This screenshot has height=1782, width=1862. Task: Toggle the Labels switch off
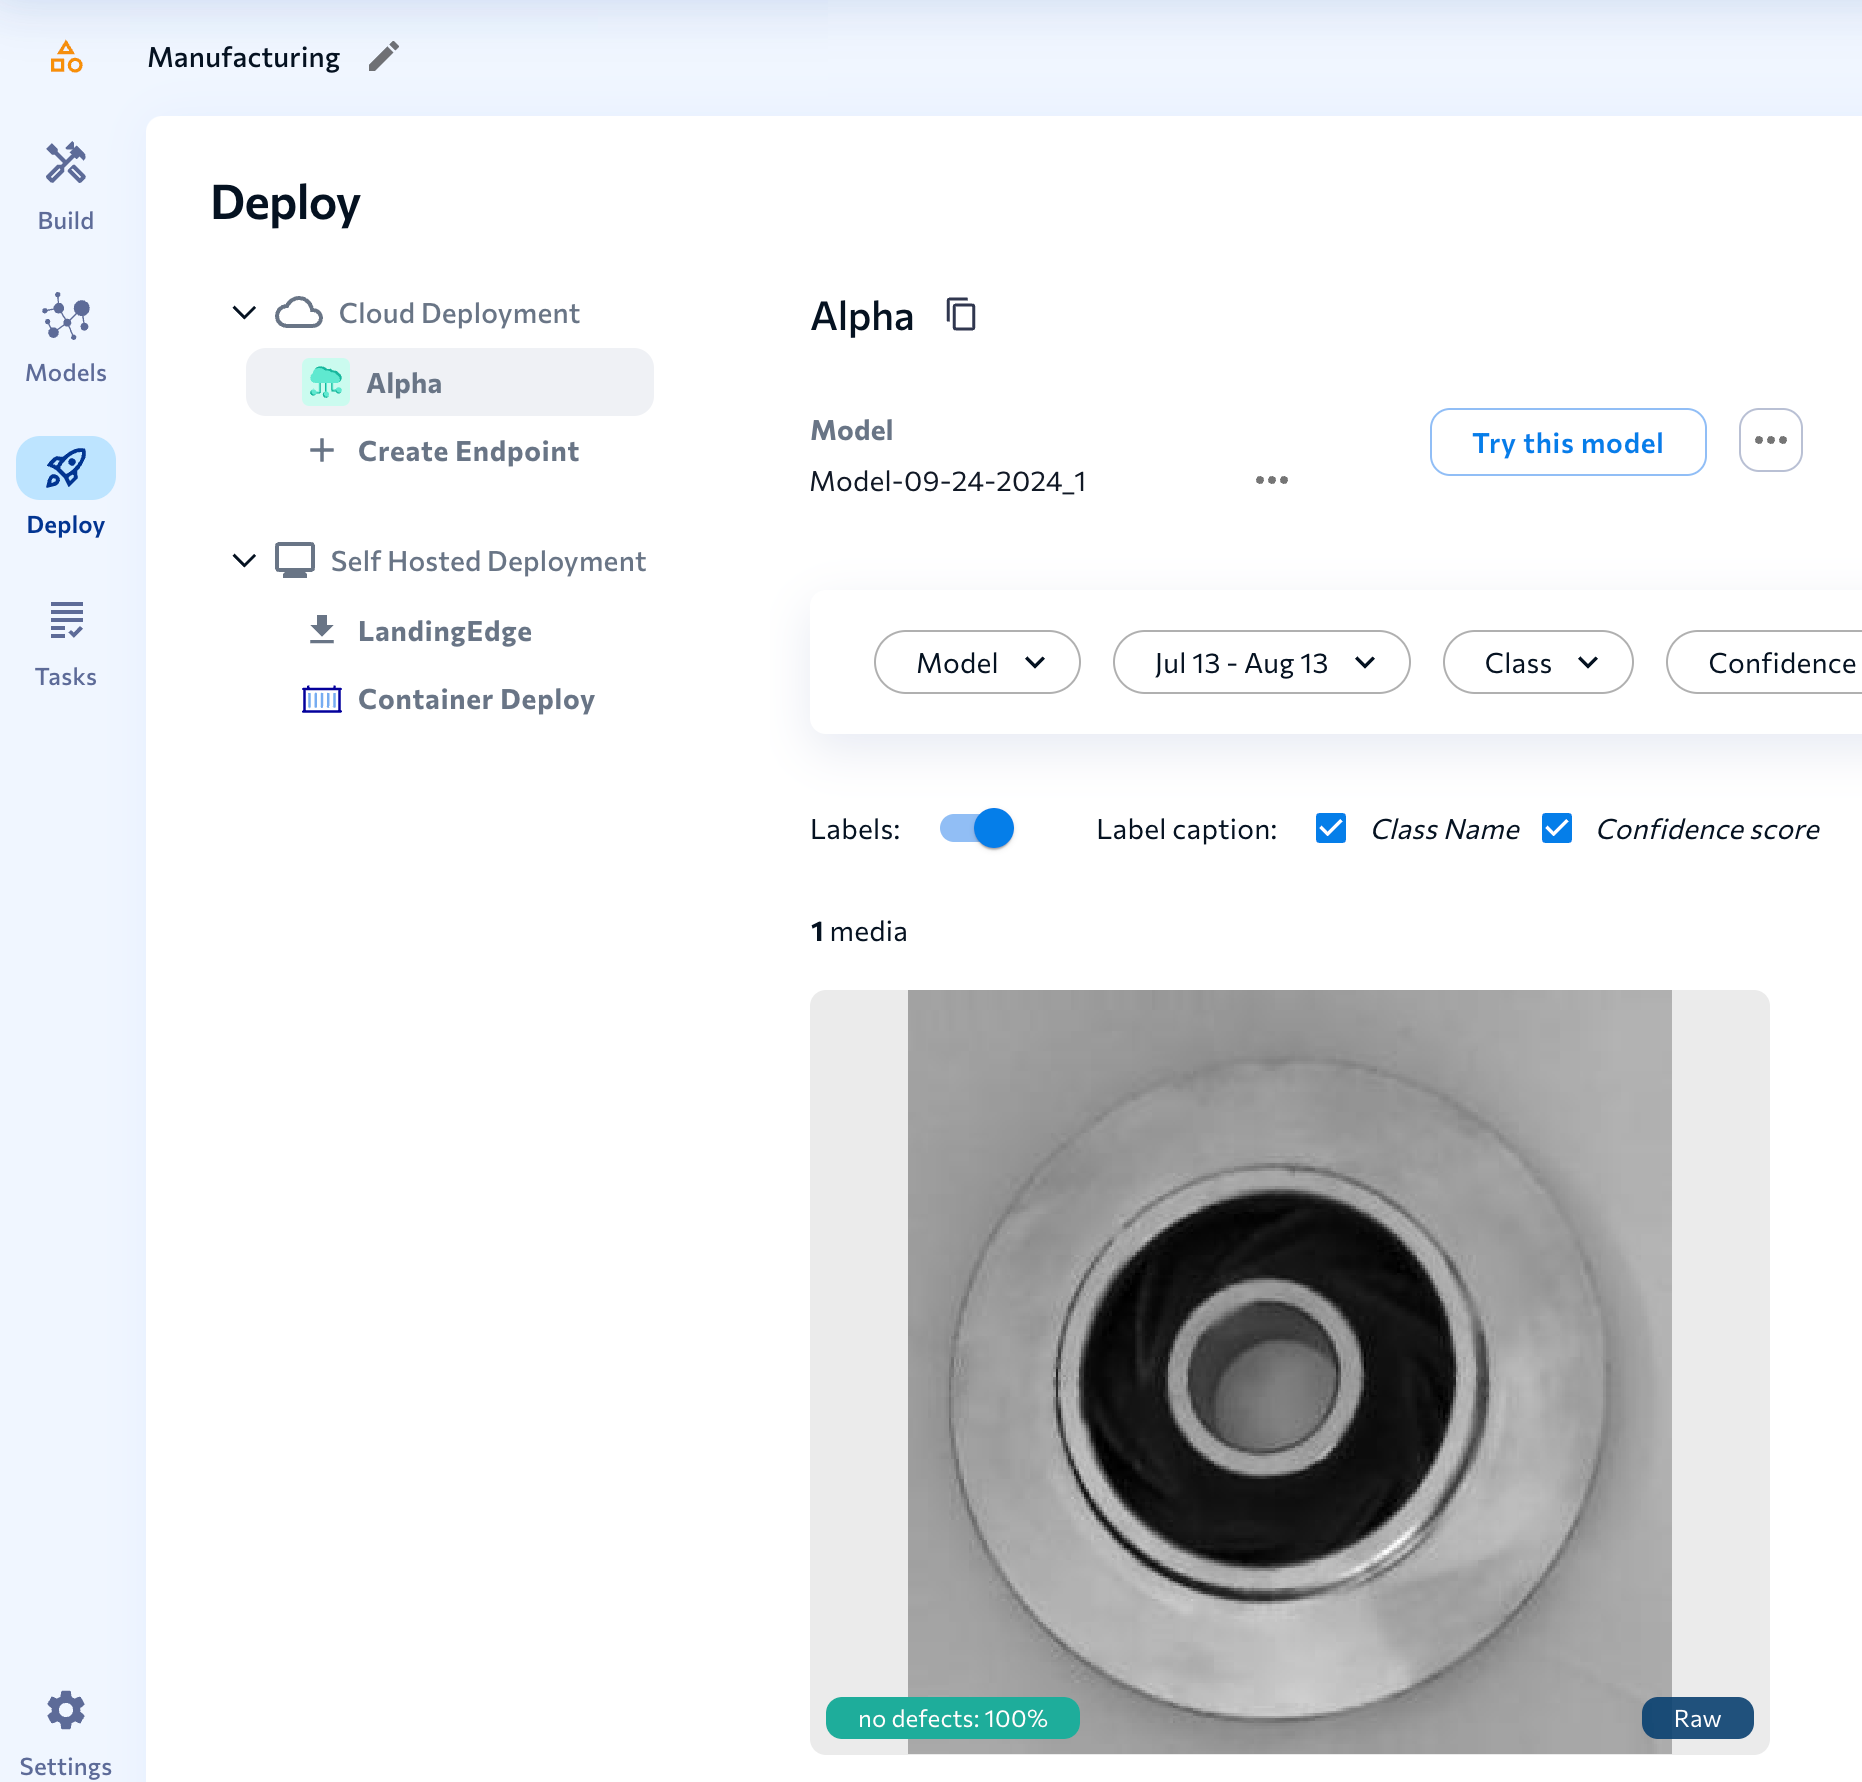pyautogui.click(x=977, y=829)
